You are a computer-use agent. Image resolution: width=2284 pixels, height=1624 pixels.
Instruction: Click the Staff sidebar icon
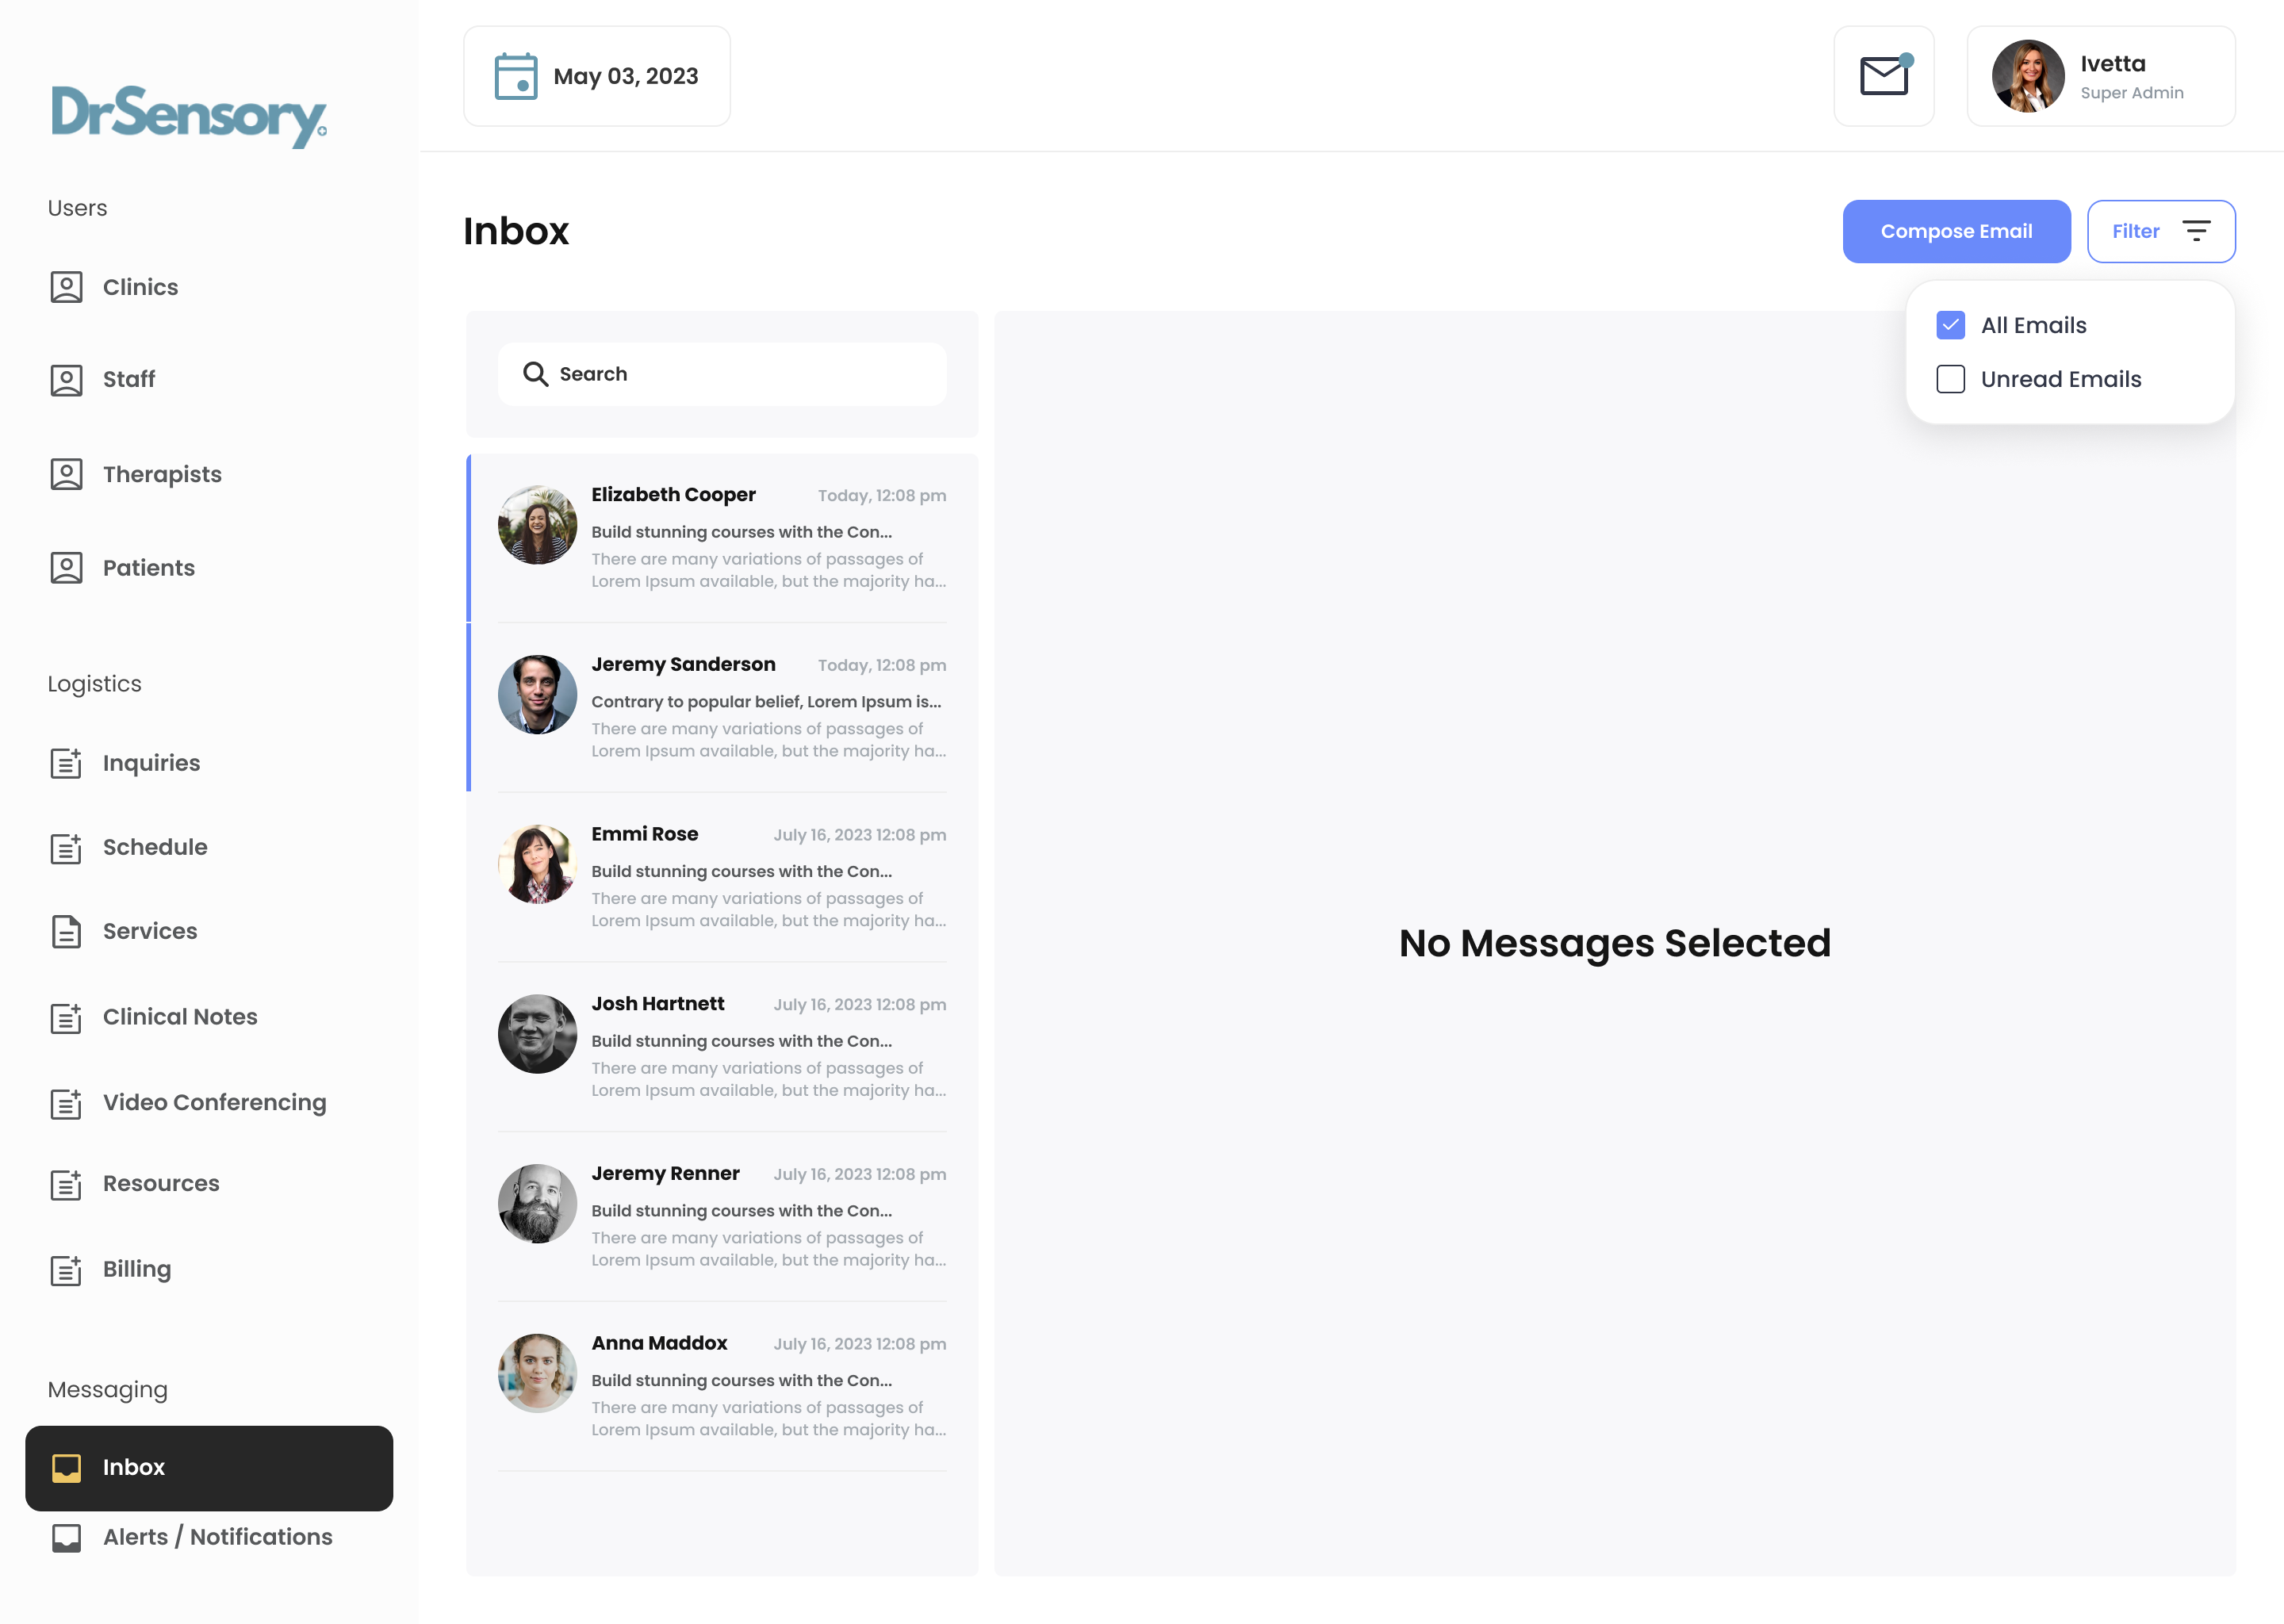click(x=66, y=379)
